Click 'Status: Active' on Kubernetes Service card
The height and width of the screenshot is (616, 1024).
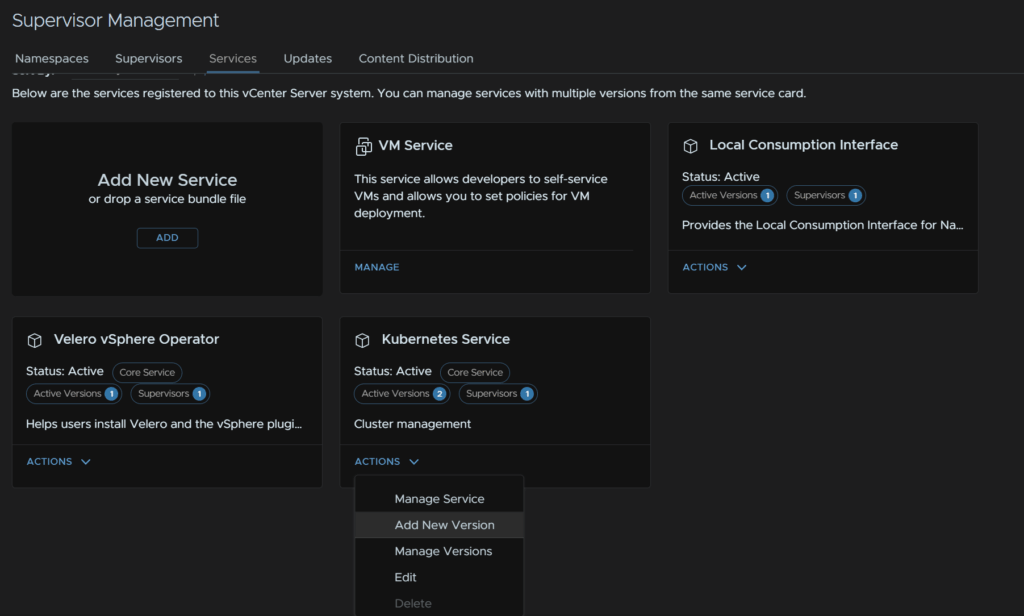(x=392, y=371)
